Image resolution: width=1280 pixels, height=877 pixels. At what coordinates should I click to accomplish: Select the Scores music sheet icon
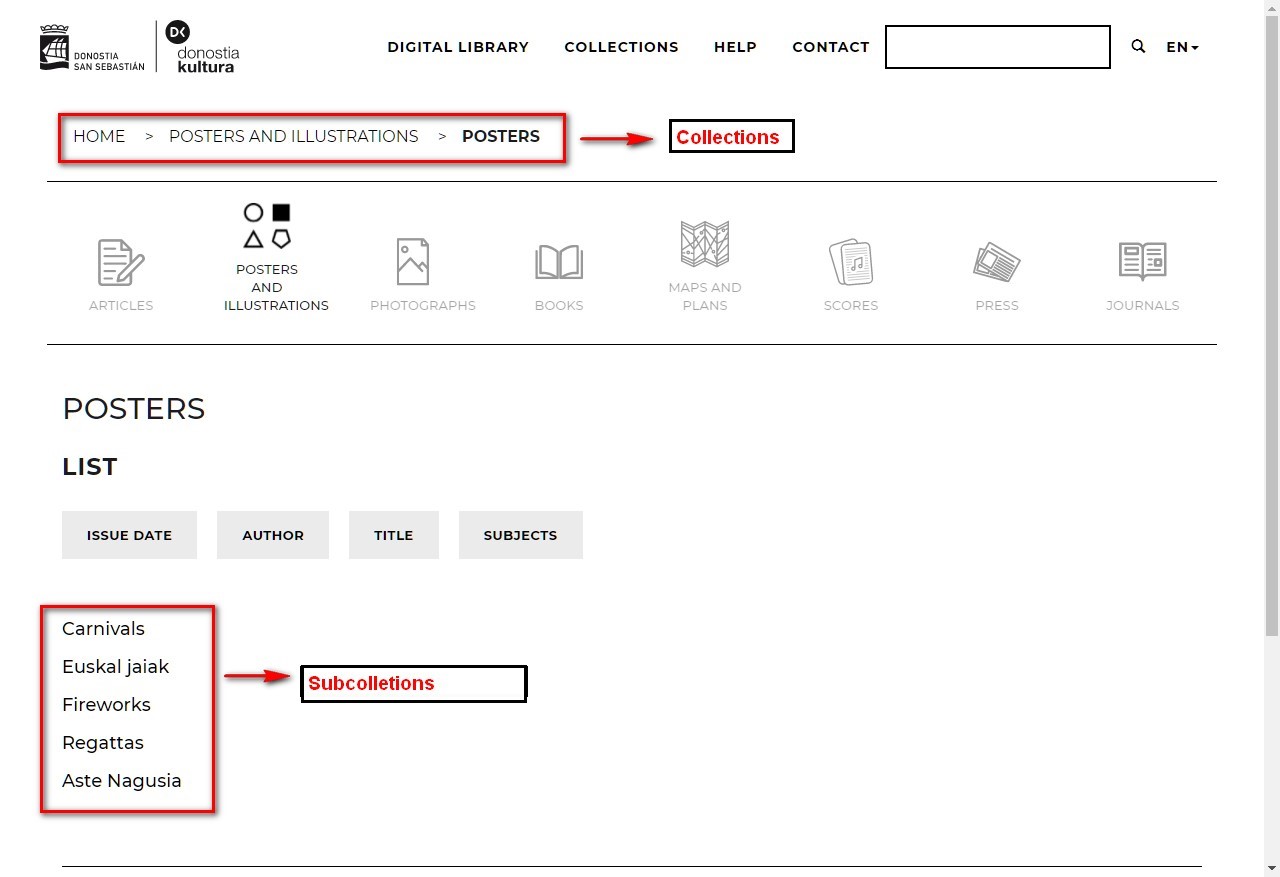point(850,263)
